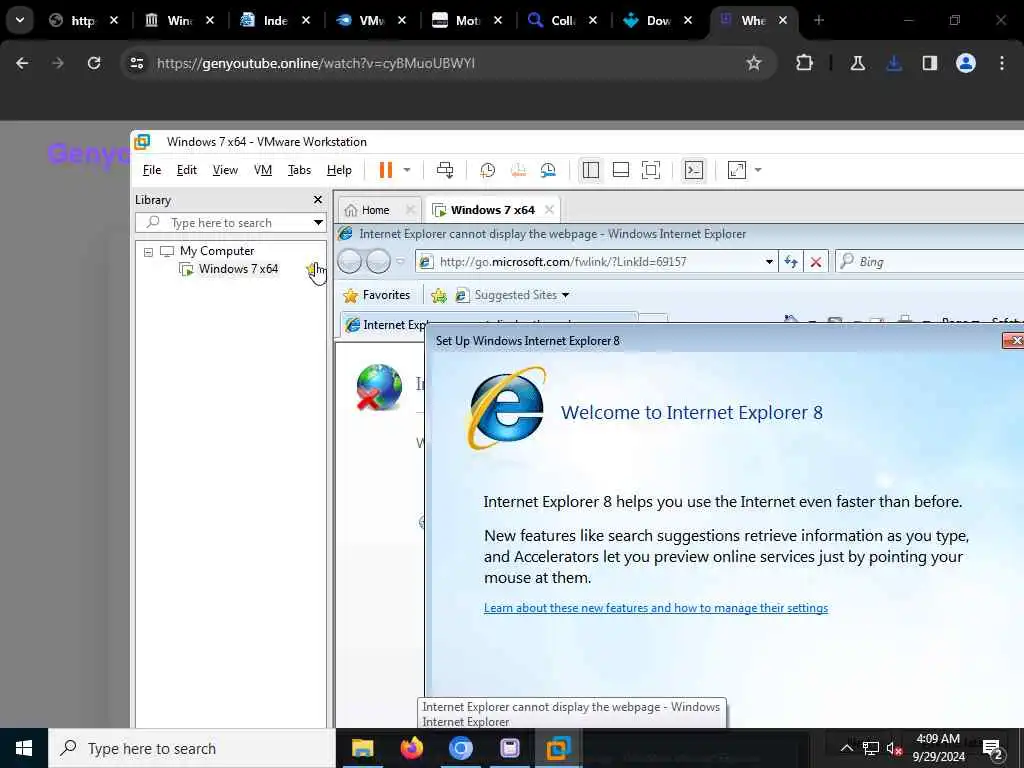This screenshot has width=1024, height=768.
Task: Open the Chrome profile avatar
Action: point(966,63)
